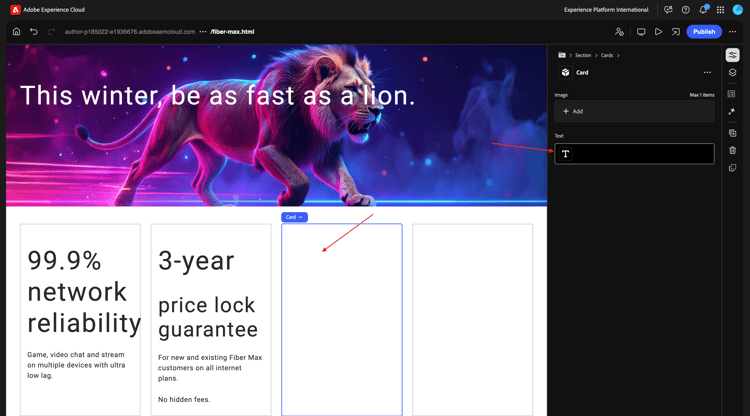Screen dimensions: 750x416
Task: Open the more options menu beside Publish
Action: tap(732, 32)
